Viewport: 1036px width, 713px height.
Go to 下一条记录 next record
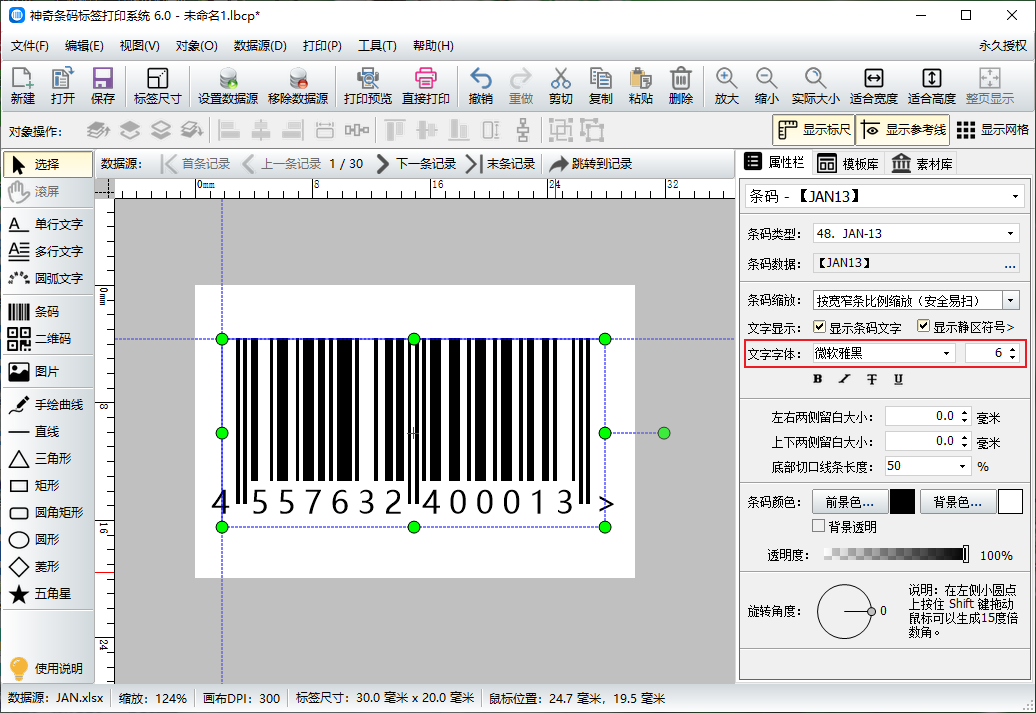[416, 164]
